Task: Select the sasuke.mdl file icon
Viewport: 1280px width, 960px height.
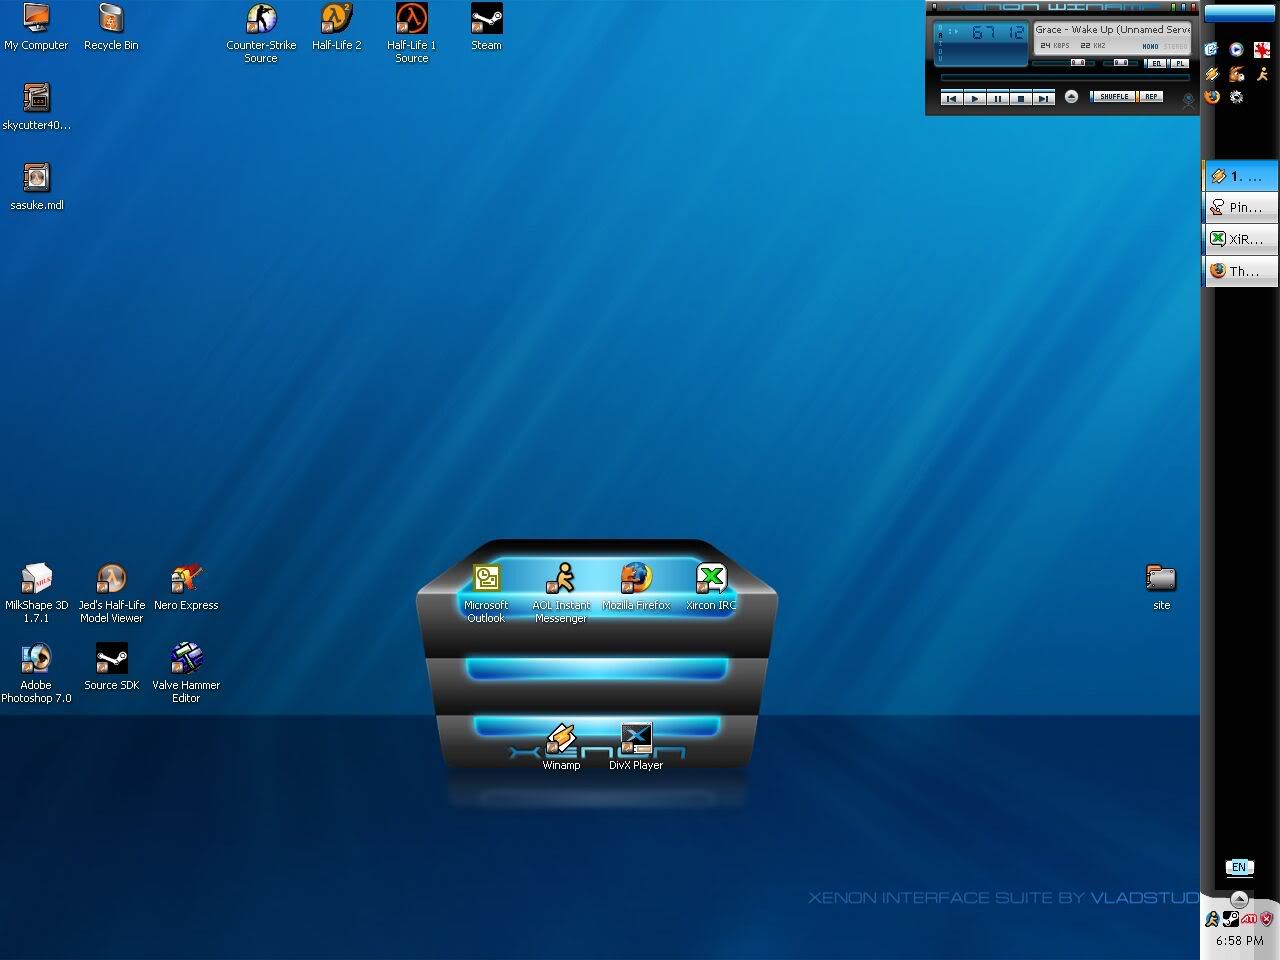Action: pos(36,187)
